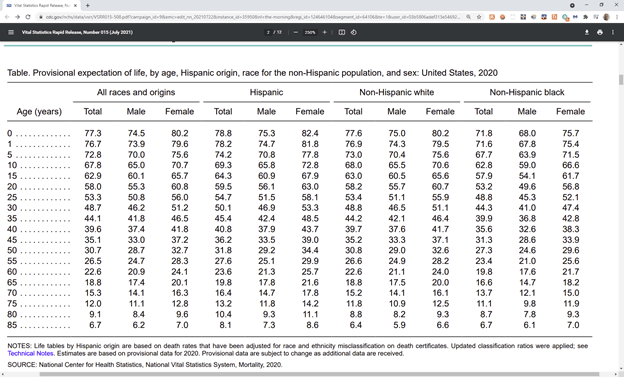Download the PDF document
This screenshot has width=624, height=377.
[x=587, y=32]
